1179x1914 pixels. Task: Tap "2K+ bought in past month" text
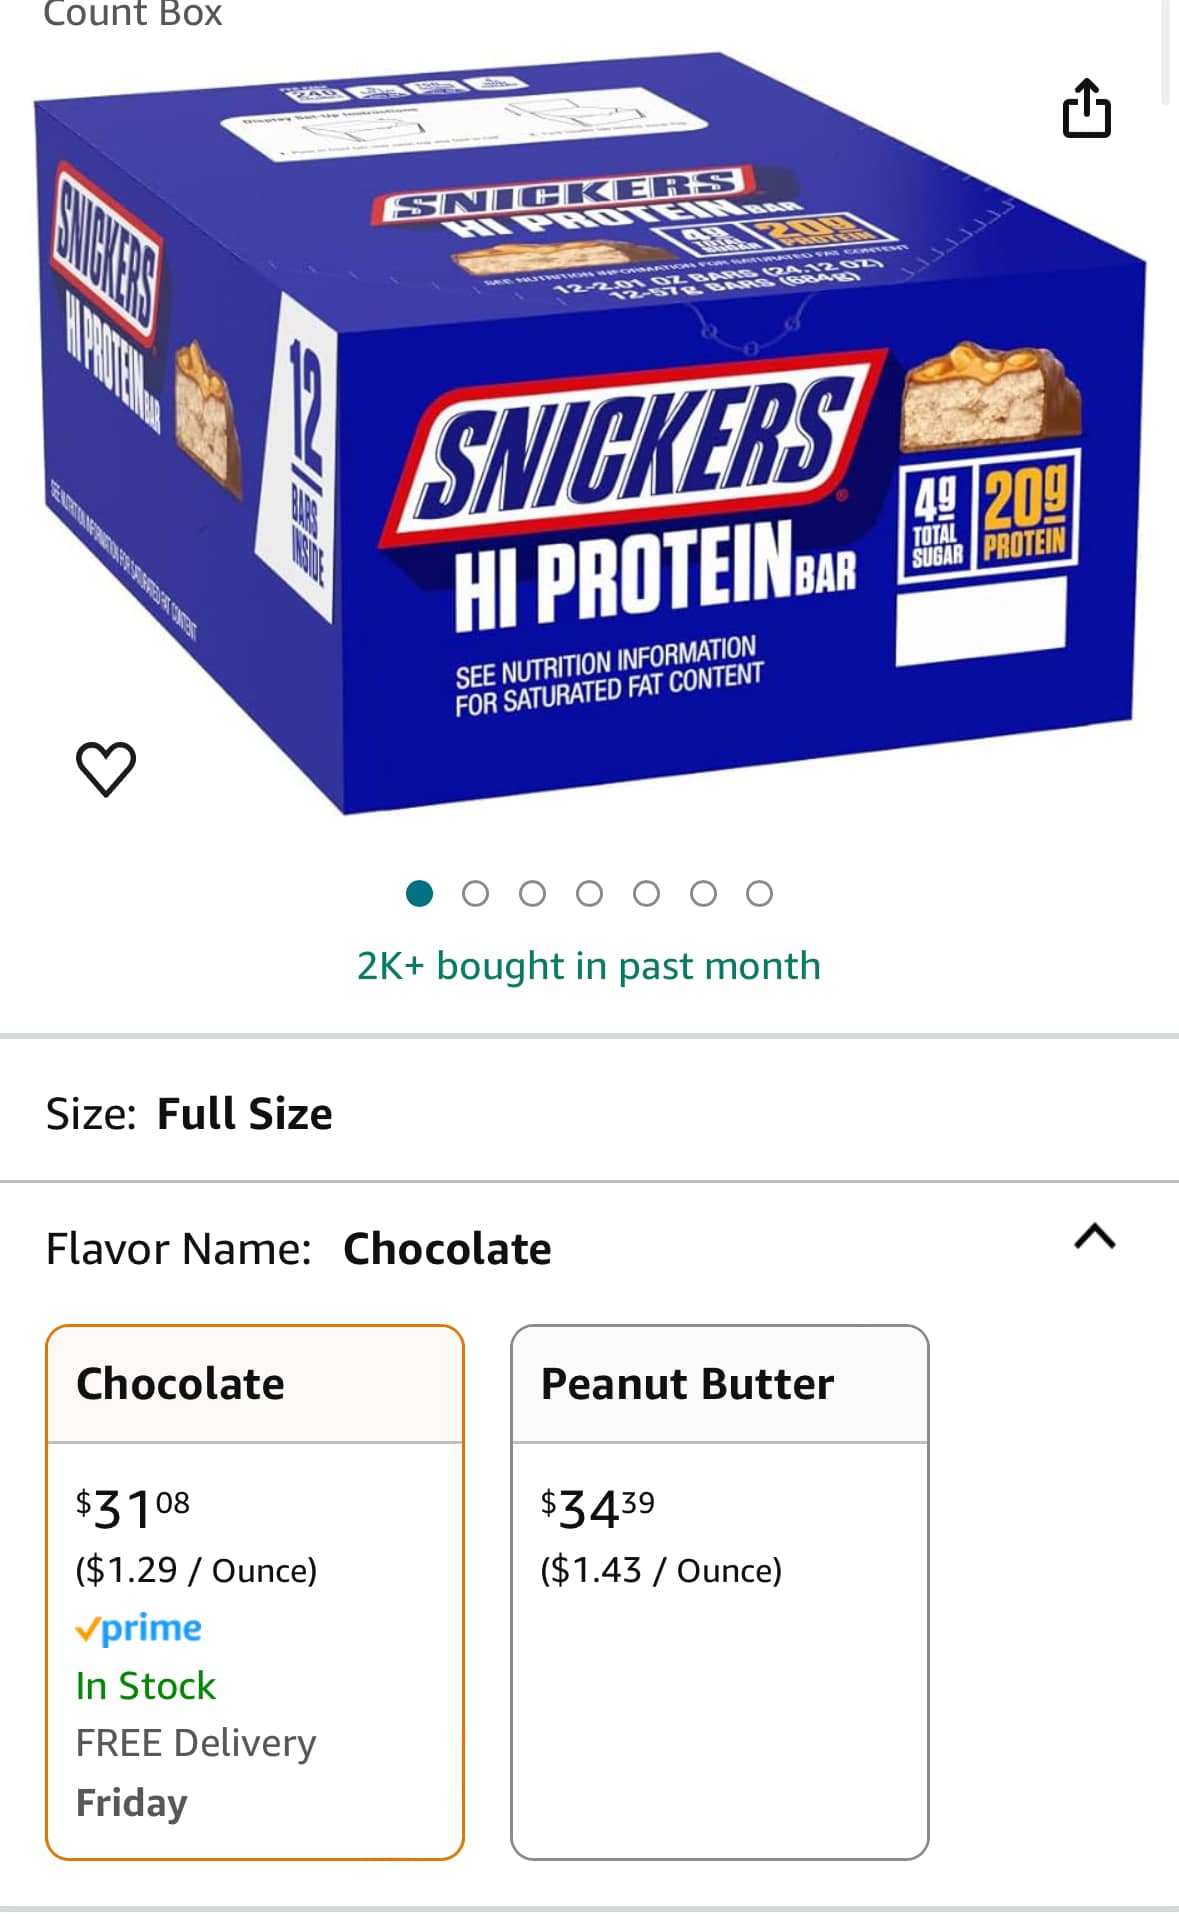(x=589, y=966)
